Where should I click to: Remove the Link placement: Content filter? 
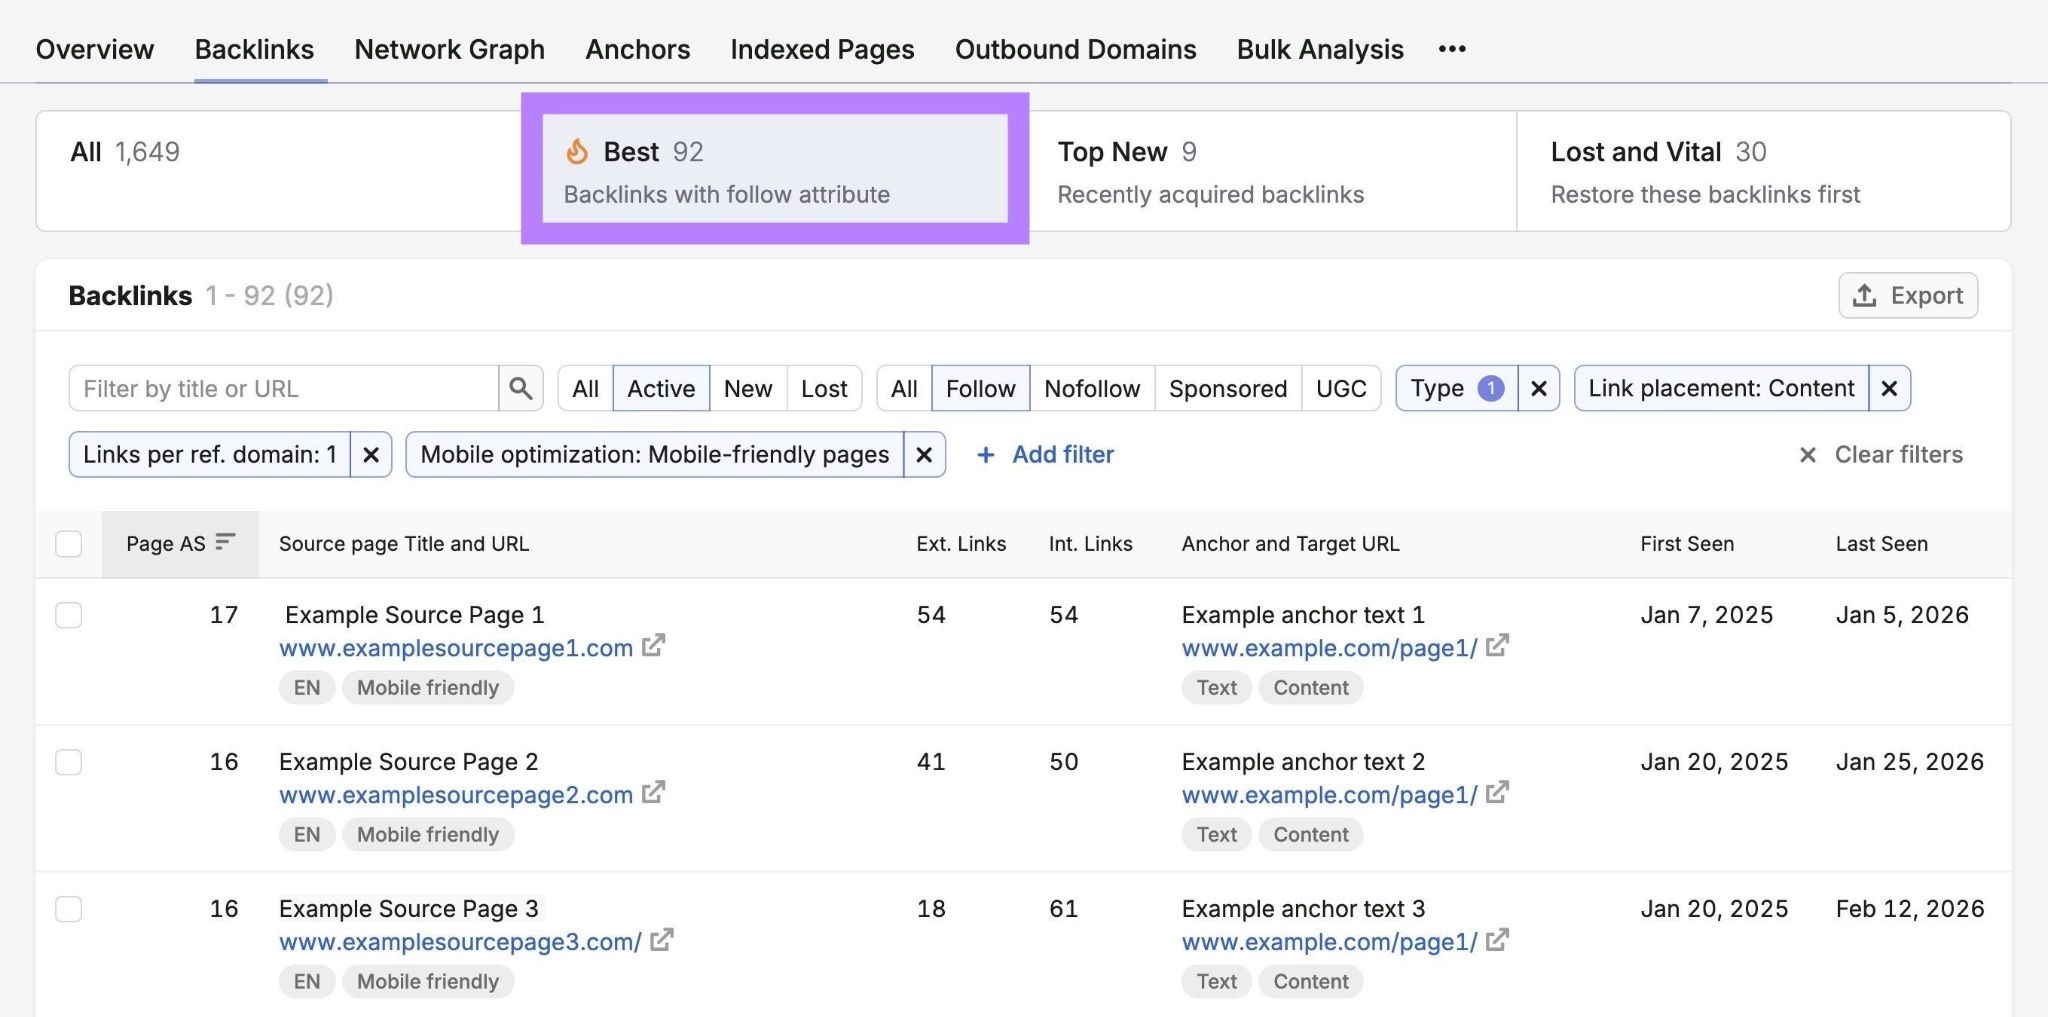(x=1889, y=388)
